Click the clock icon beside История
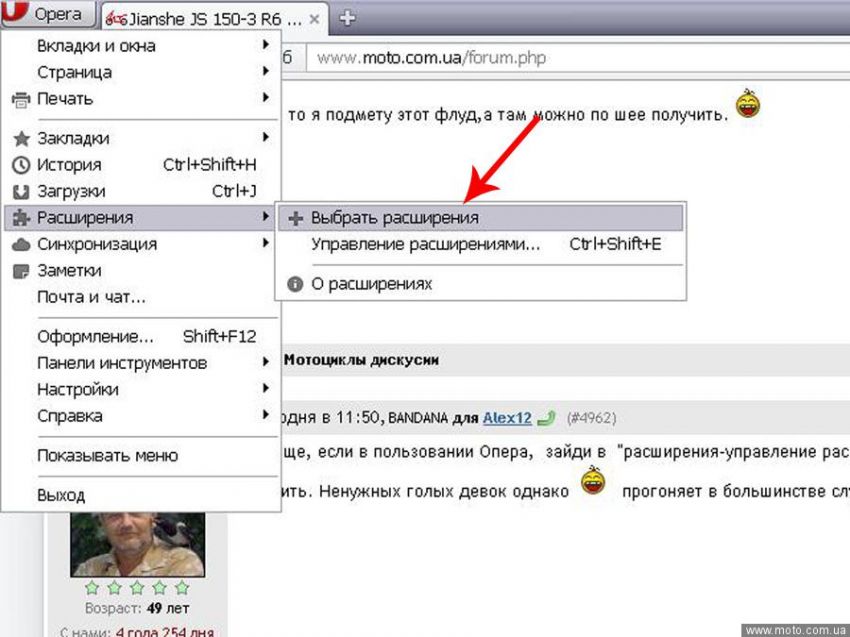The image size is (850, 637). (x=21, y=165)
